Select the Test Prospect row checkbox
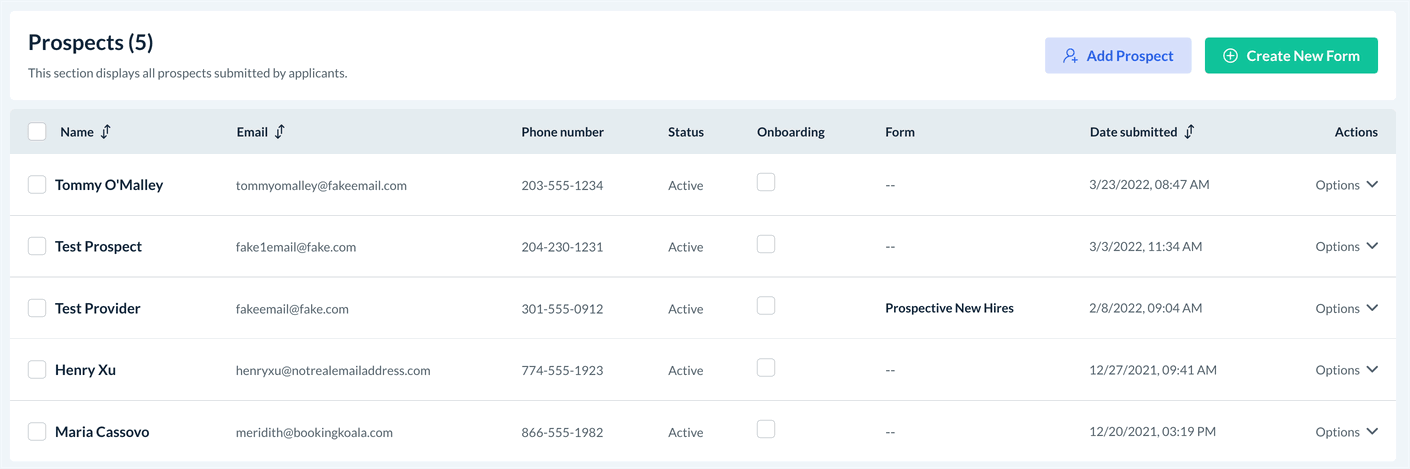1410x469 pixels. click(x=37, y=247)
